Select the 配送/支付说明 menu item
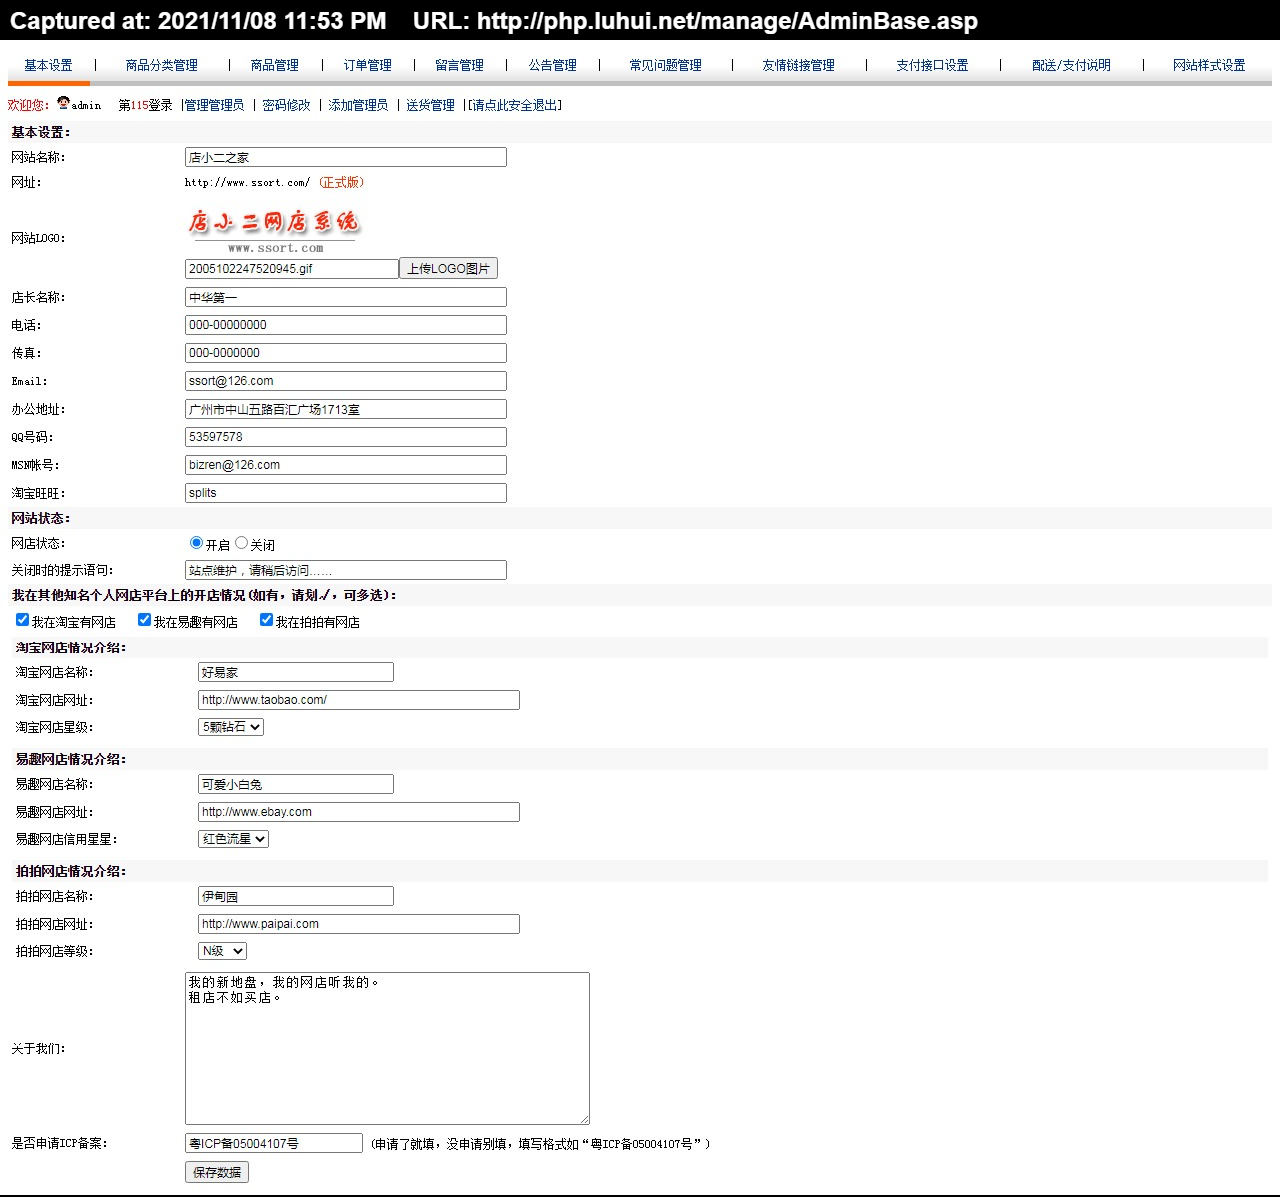Viewport: 1280px width, 1197px height. (x=1072, y=65)
